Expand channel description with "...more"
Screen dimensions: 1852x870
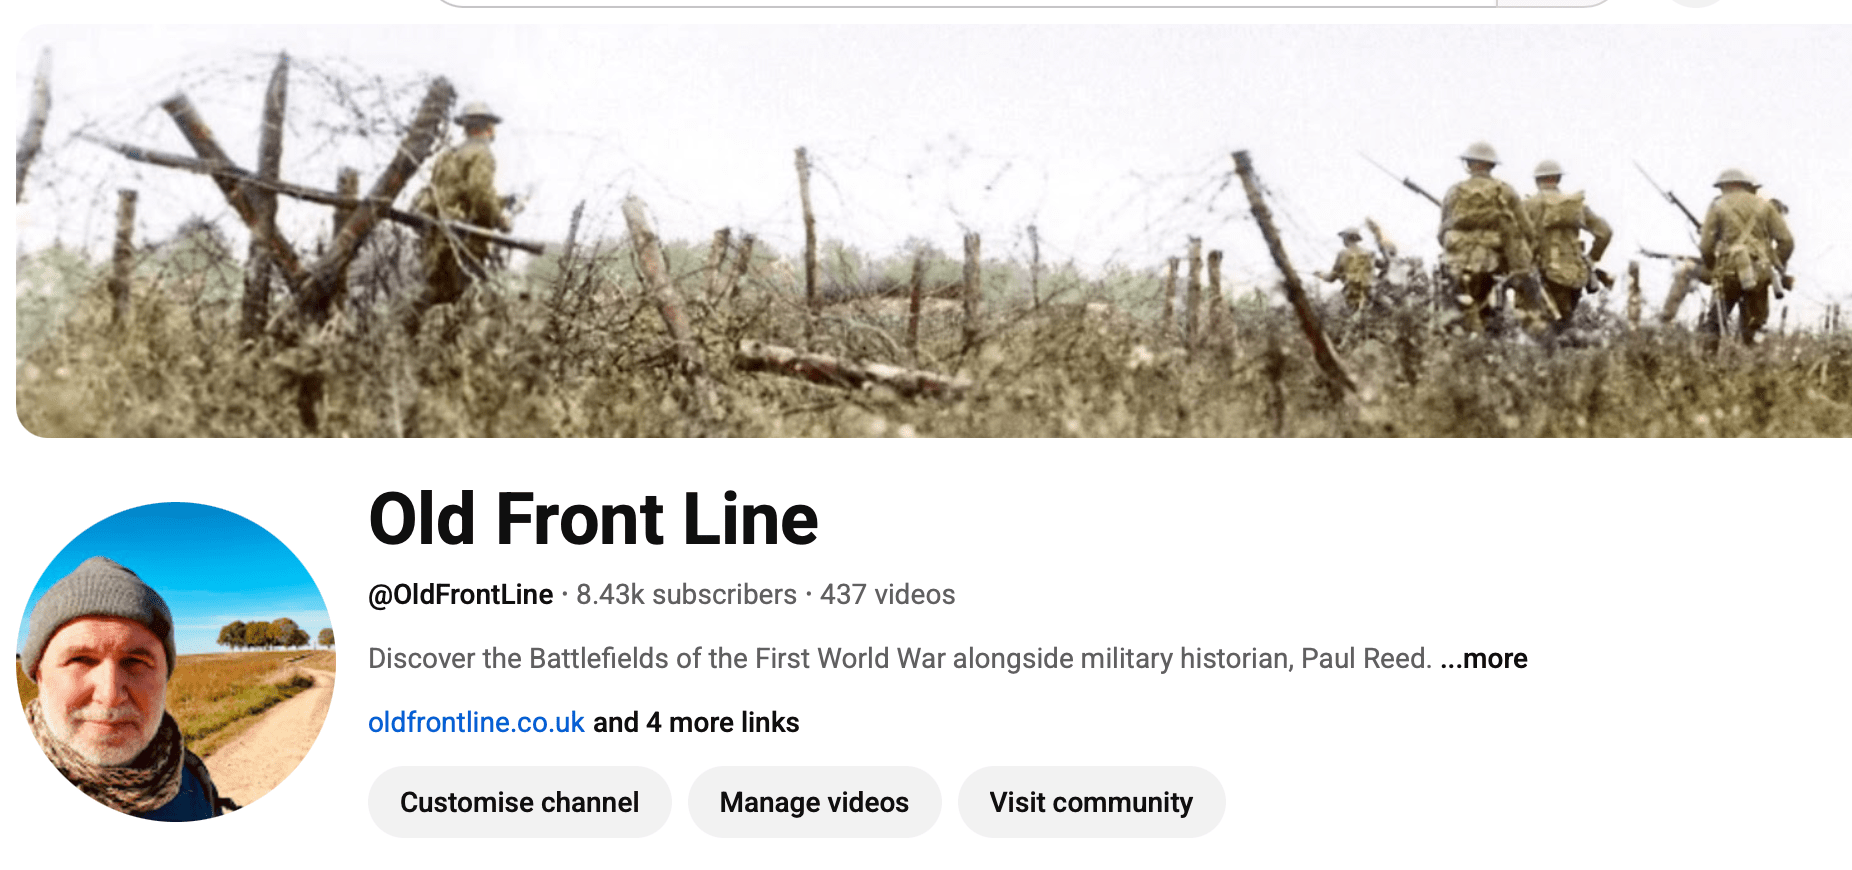tap(1484, 658)
